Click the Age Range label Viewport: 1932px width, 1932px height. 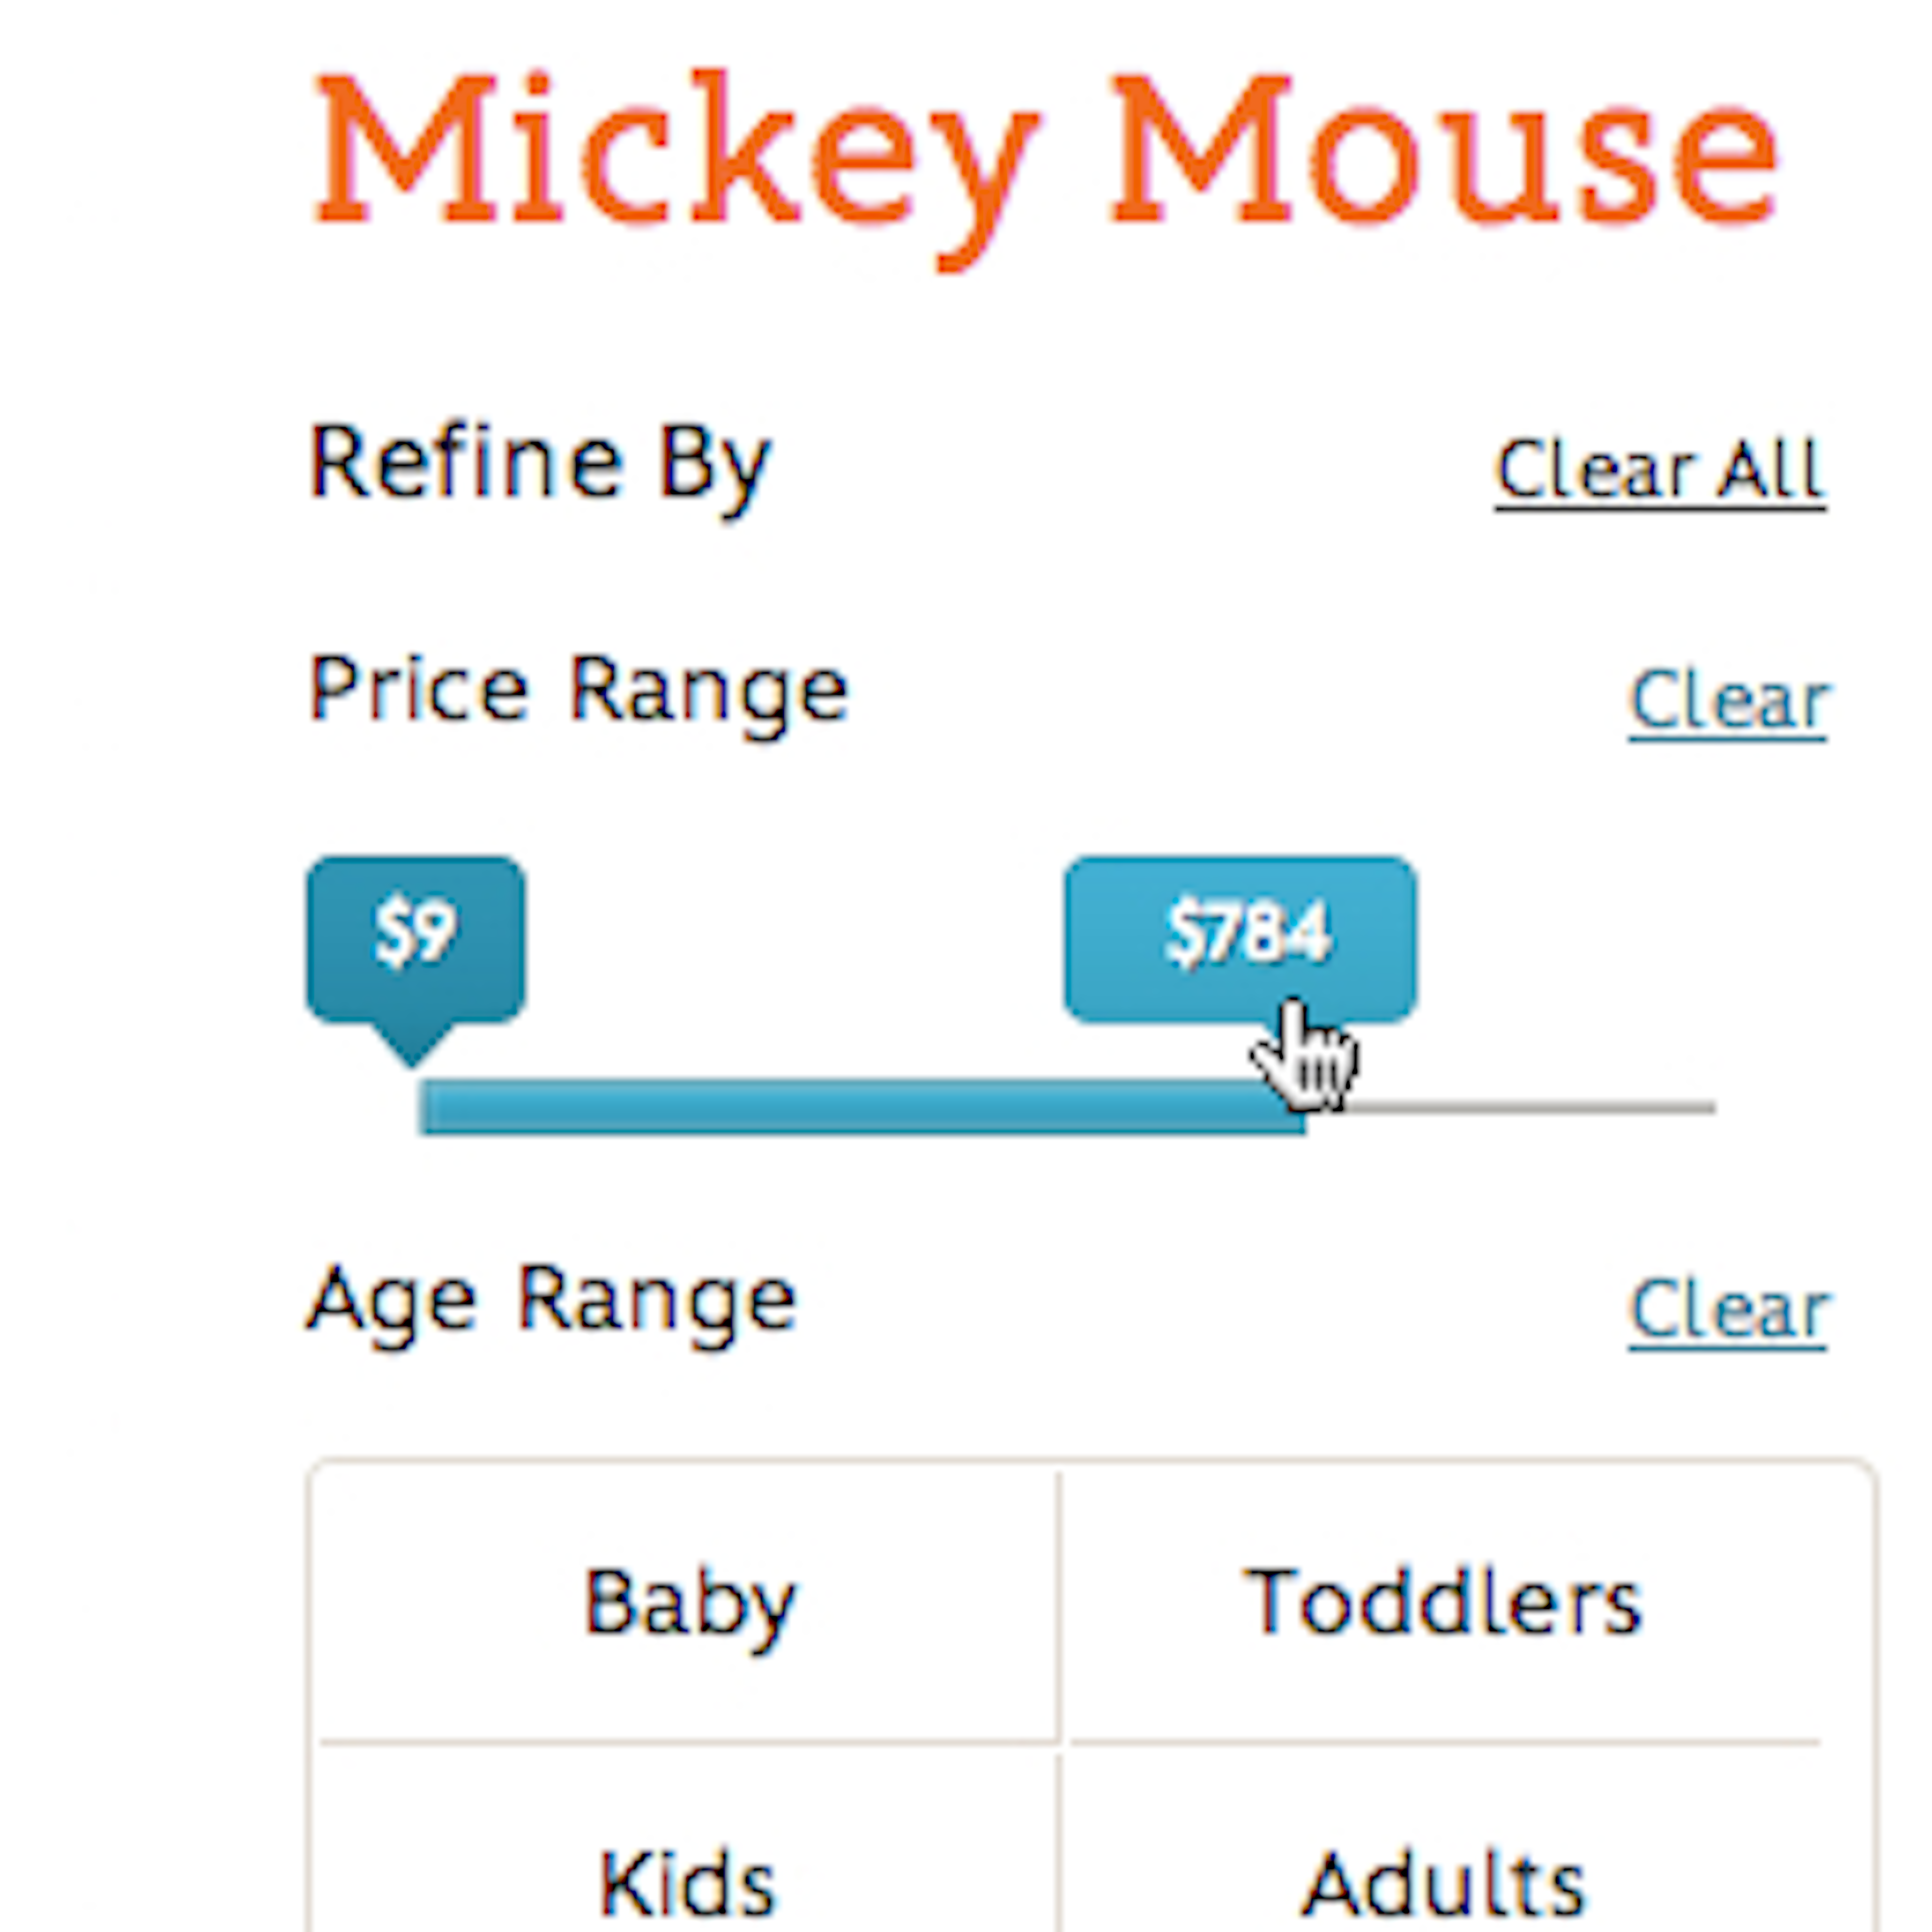551,1300
